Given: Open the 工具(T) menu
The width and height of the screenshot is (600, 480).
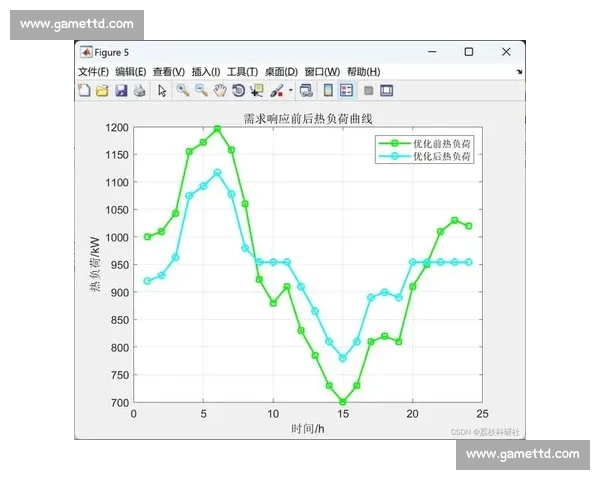Looking at the screenshot, I should 242,72.
